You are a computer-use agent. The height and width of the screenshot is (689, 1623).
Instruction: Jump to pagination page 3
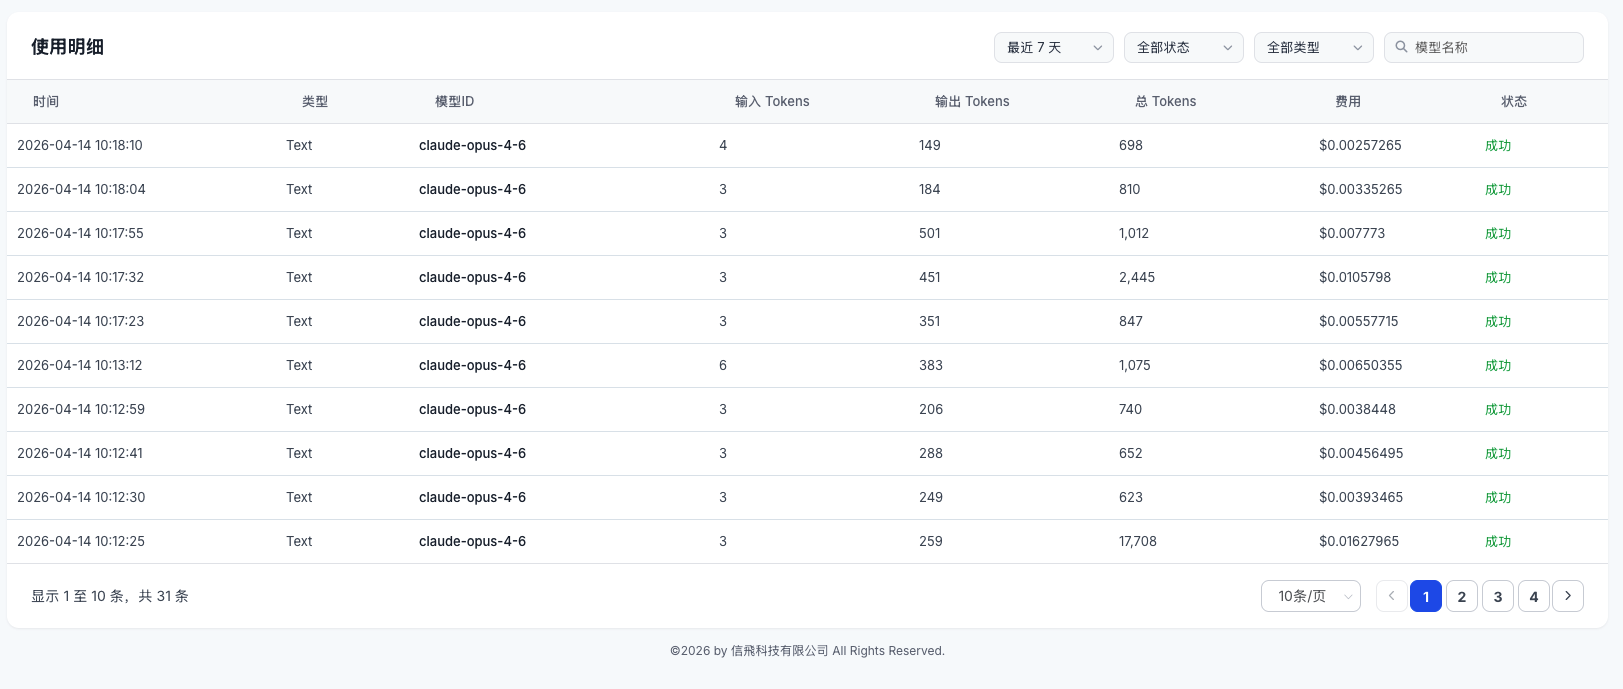pos(1498,596)
